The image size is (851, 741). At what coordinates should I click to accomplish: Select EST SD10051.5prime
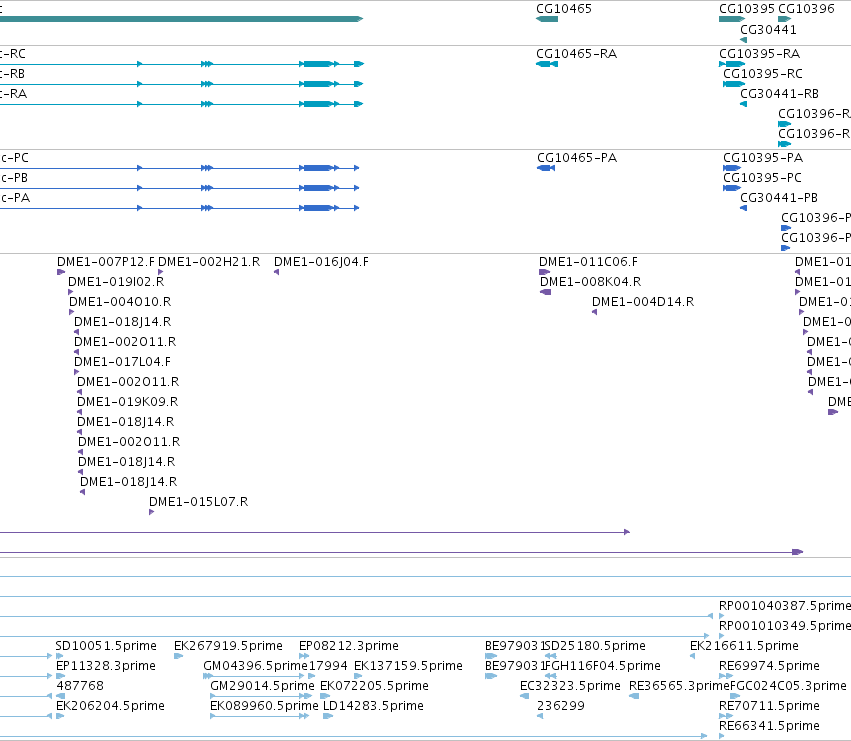(x=106, y=646)
